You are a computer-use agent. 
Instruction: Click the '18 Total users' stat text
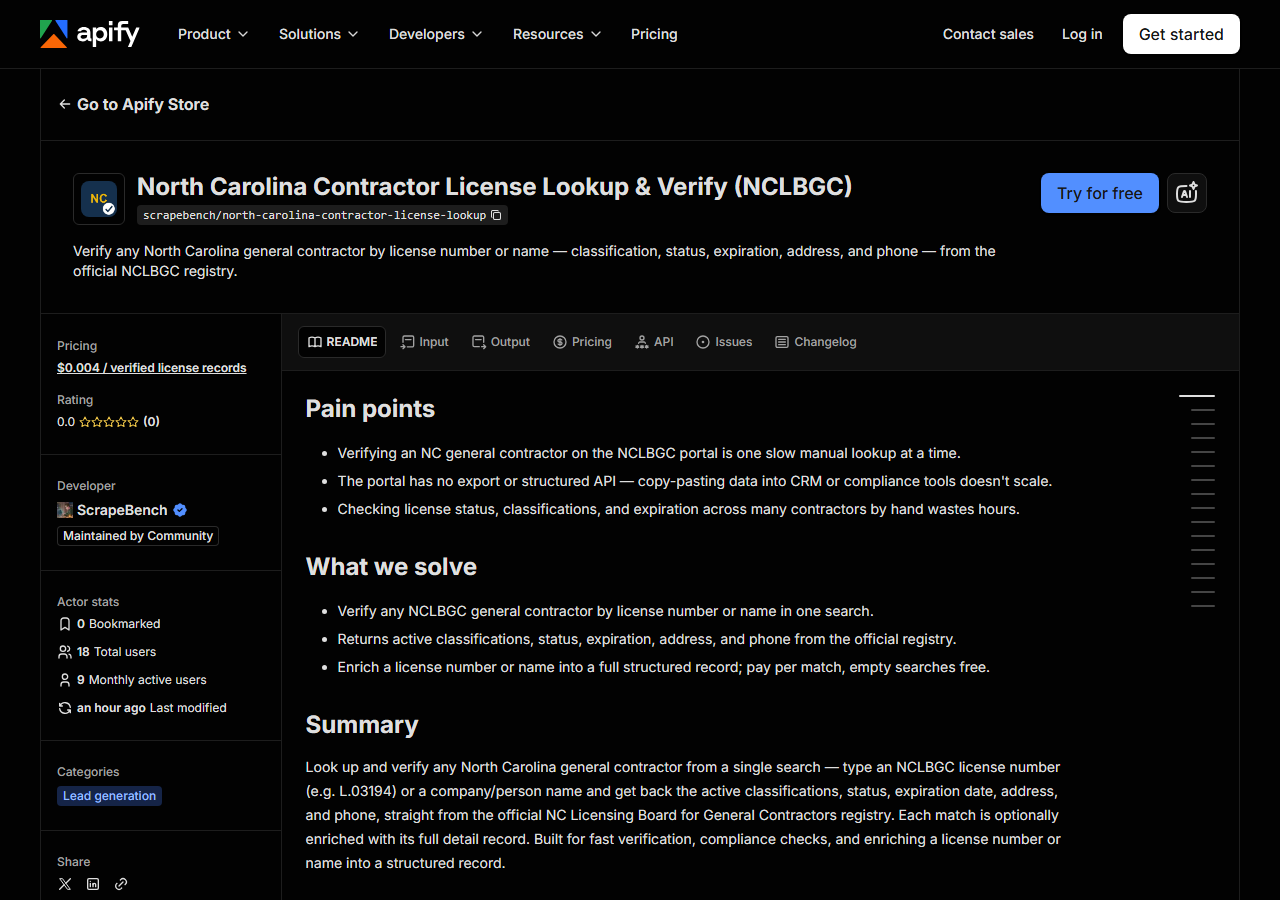pyautogui.click(x=117, y=652)
